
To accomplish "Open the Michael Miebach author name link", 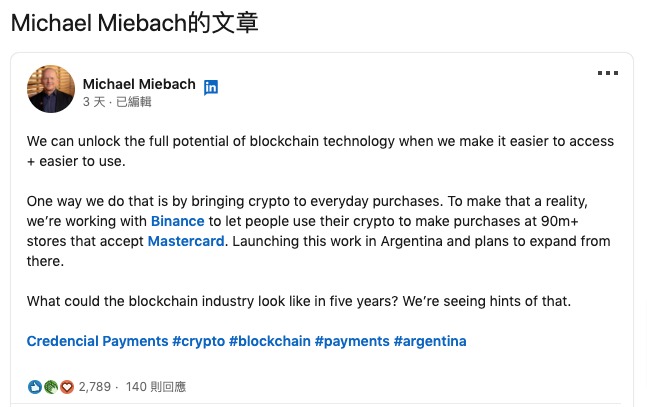I will coord(139,84).
